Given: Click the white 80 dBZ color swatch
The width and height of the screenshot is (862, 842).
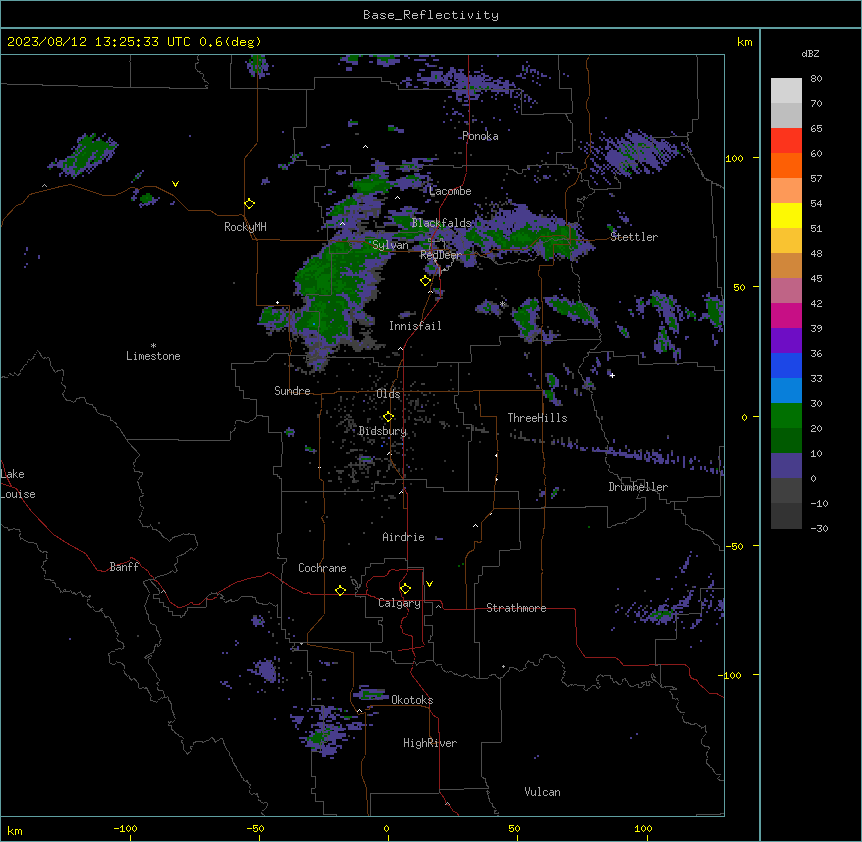Looking at the screenshot, I should (786, 90).
